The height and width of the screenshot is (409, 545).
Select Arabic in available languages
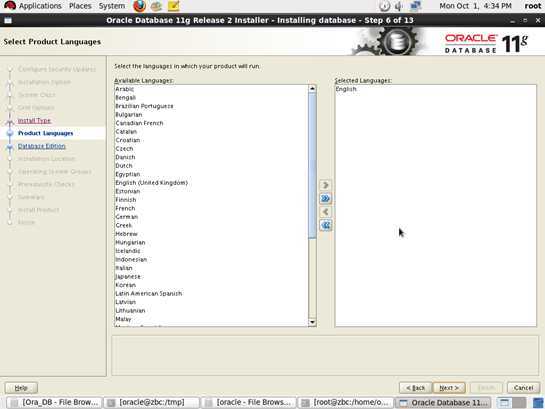[x=124, y=89]
